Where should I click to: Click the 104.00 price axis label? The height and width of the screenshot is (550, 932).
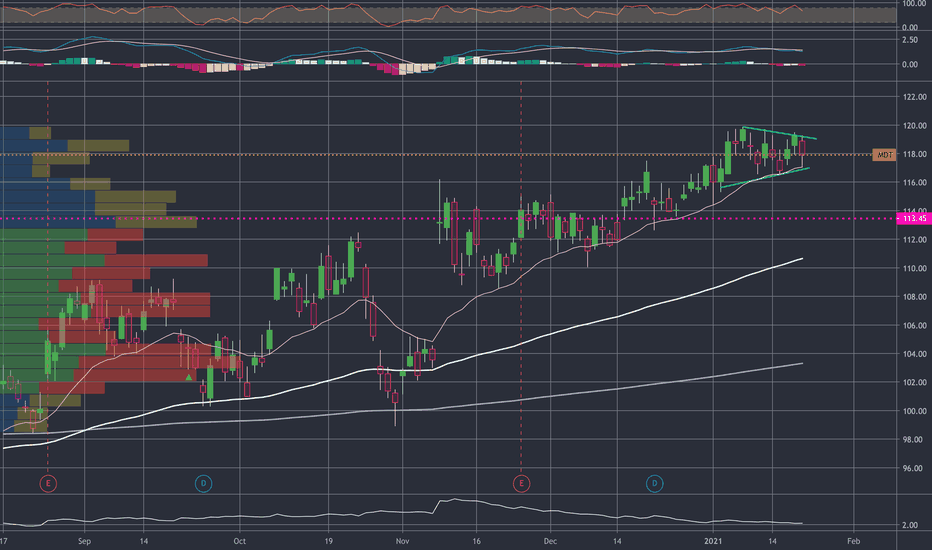click(x=914, y=354)
